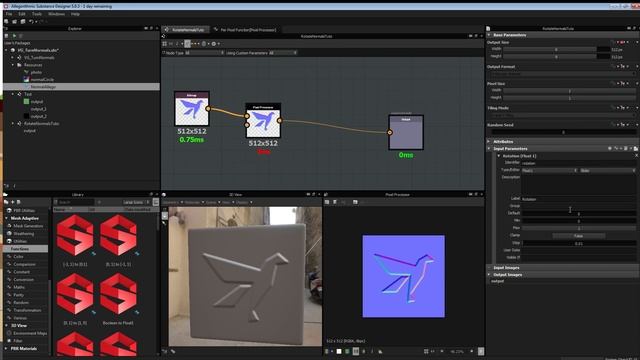Image resolution: width=640 pixels, height=360 pixels.
Task: Click the green channel swatch in 2D view
Action: (x=347, y=351)
